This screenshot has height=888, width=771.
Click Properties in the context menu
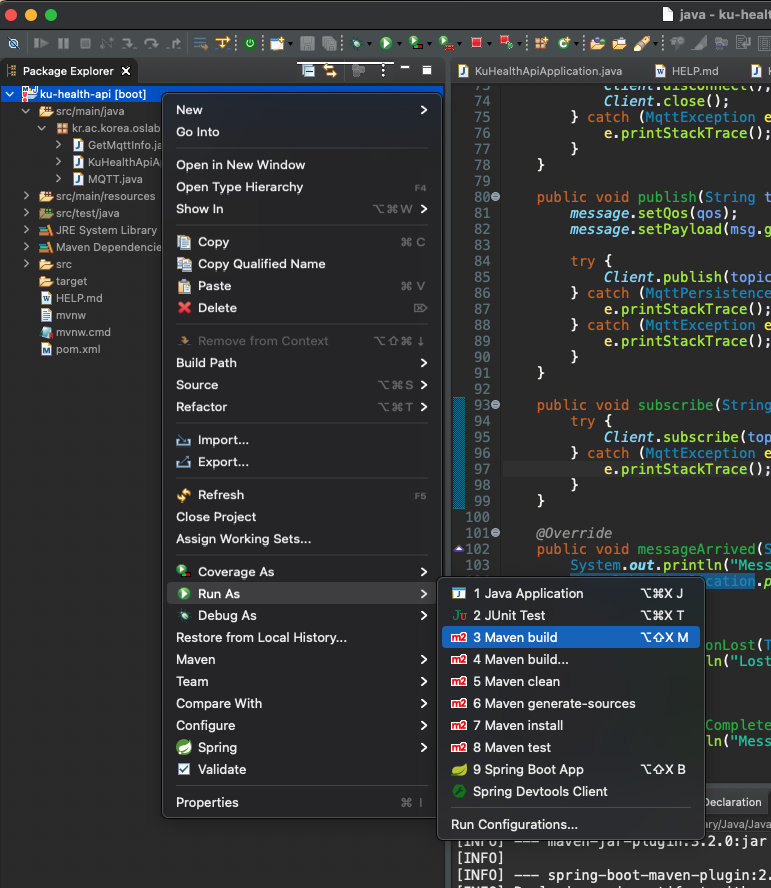(301, 802)
